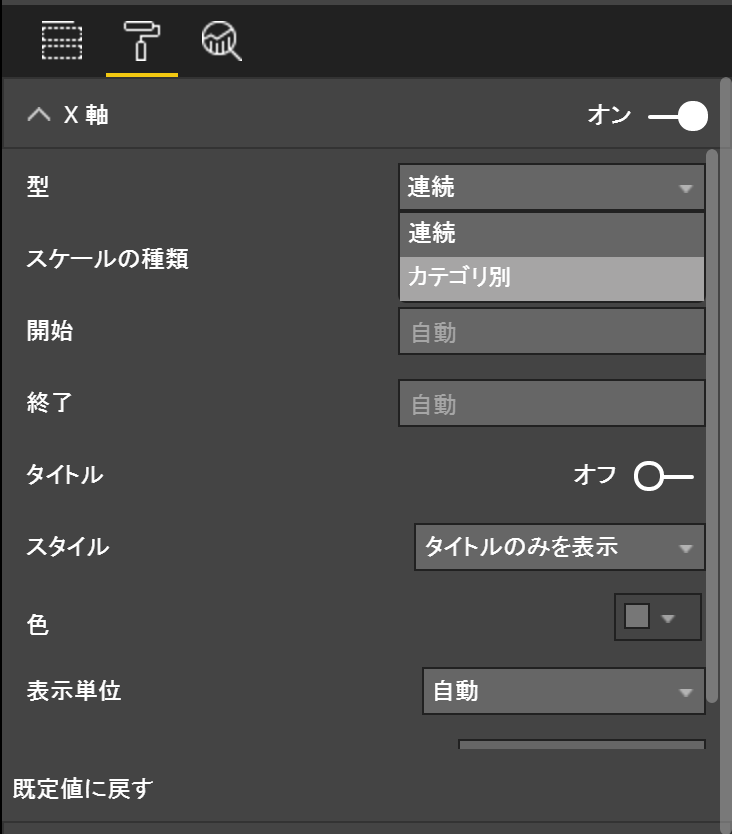732x834 pixels.
Task: Click the スケールの種類 label
Action: point(107,258)
